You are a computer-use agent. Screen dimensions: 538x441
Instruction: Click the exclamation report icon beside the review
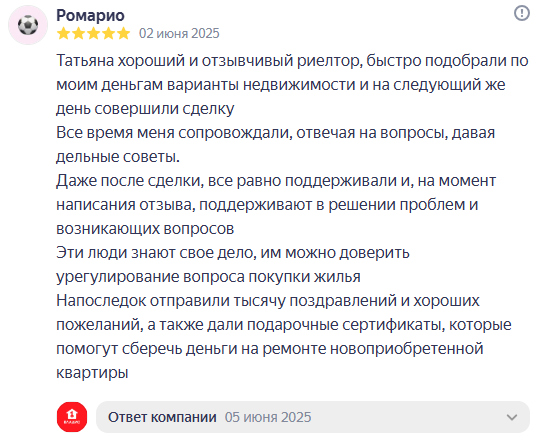[522, 13]
